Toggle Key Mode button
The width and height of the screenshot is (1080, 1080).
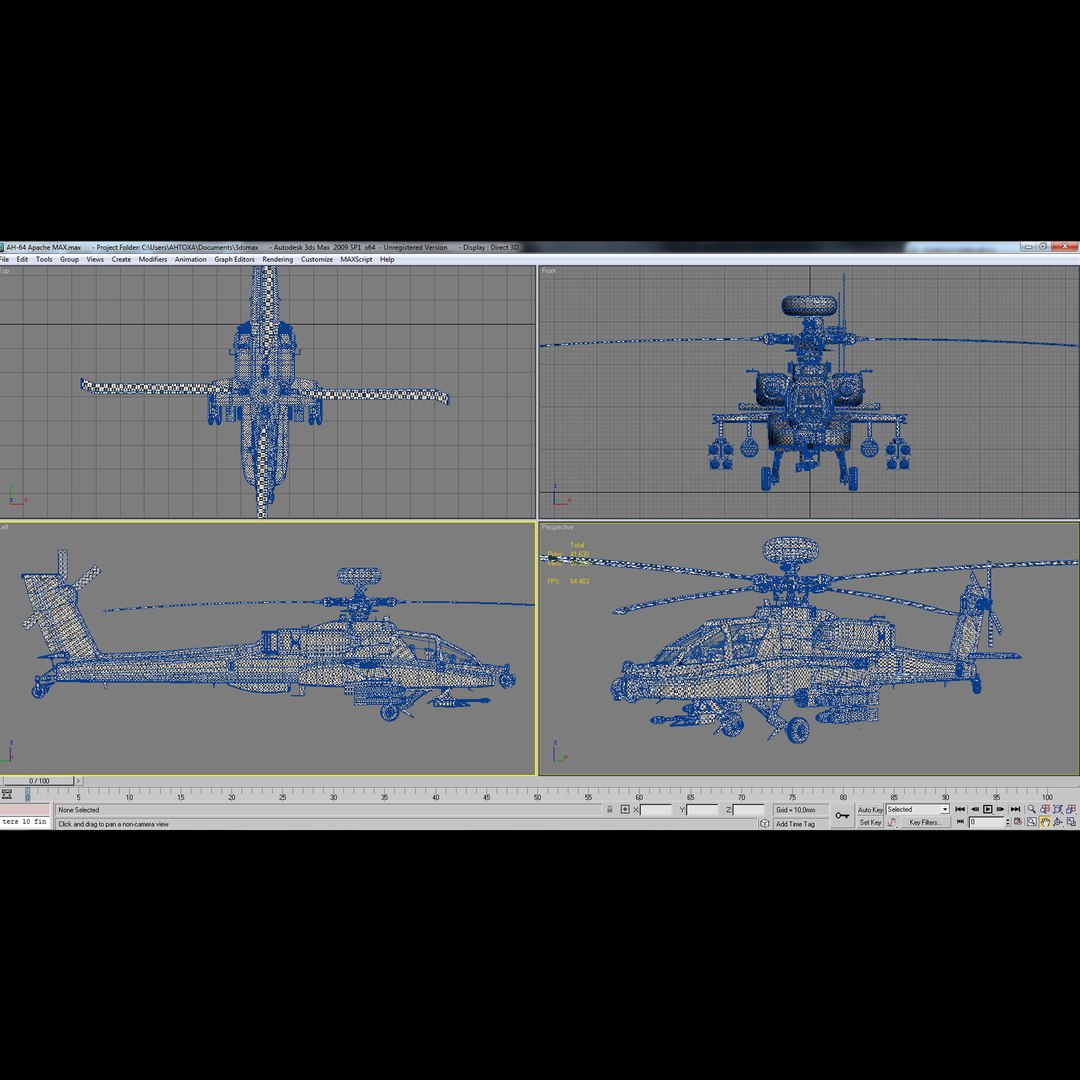pyautogui.click(x=960, y=822)
